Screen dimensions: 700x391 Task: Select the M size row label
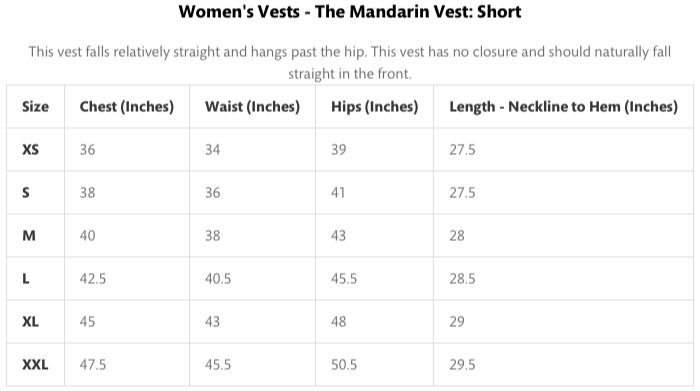click(29, 236)
